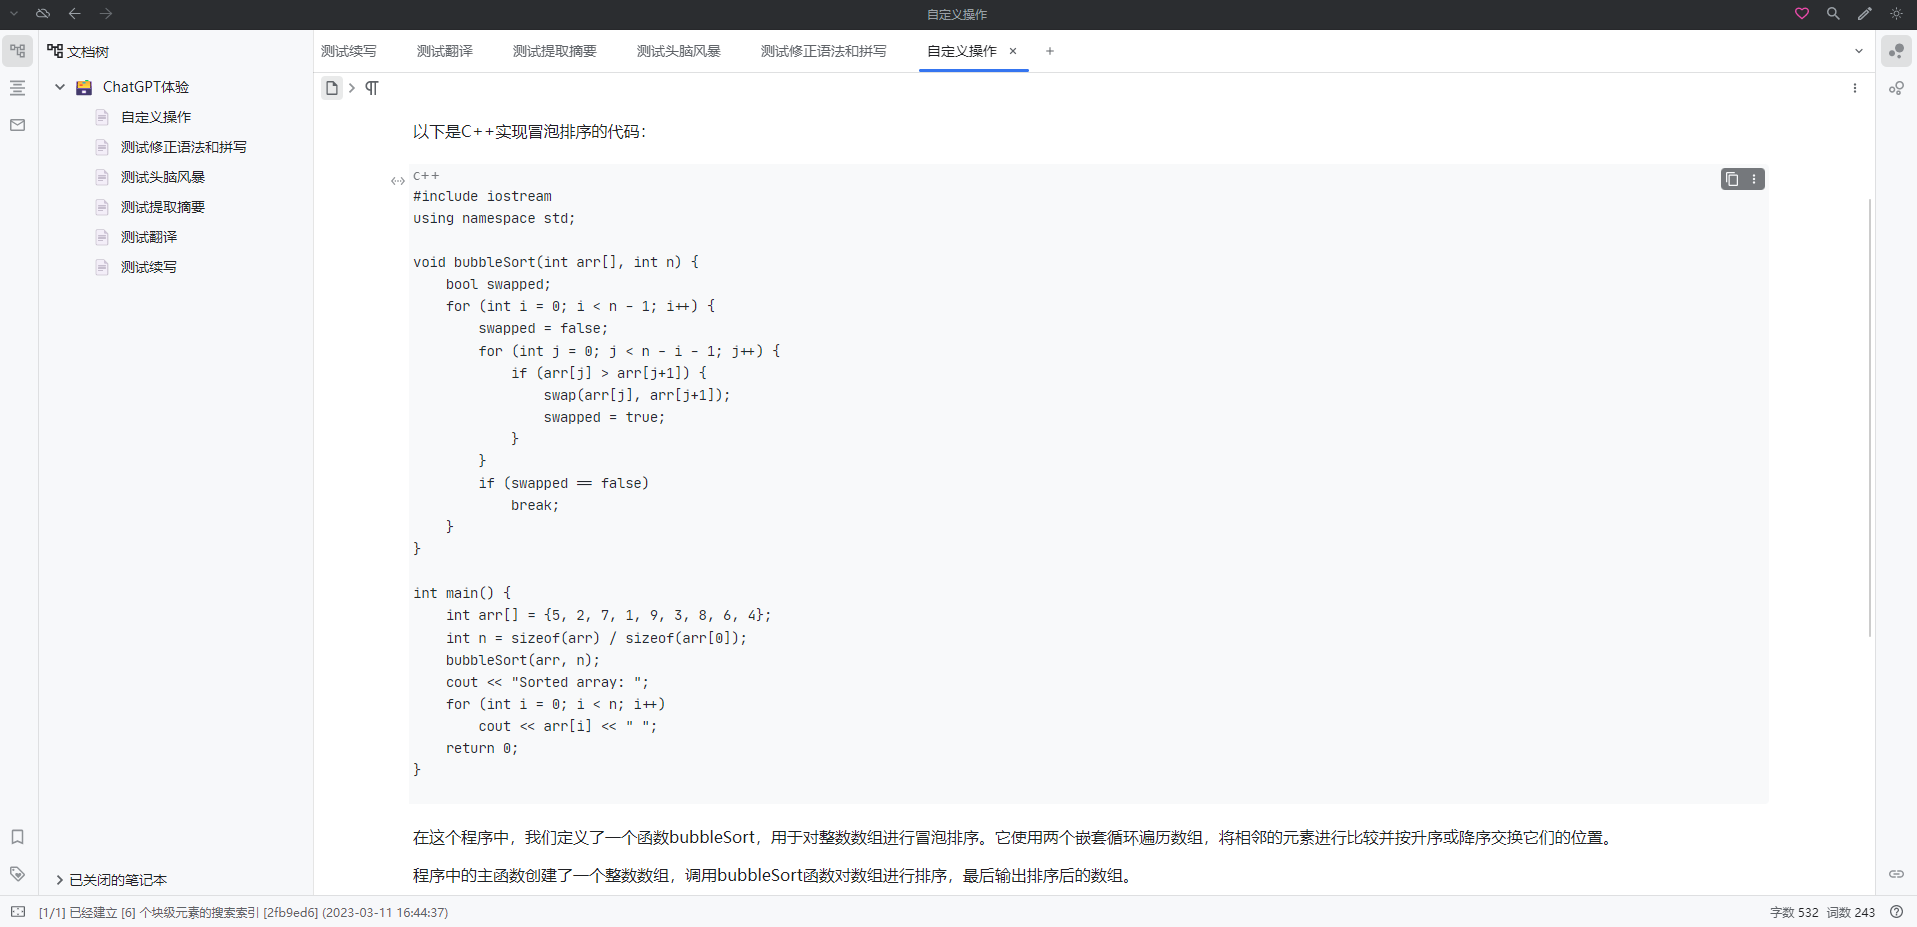
Task: Click the paragraph breadcrumb icon
Action: point(372,88)
